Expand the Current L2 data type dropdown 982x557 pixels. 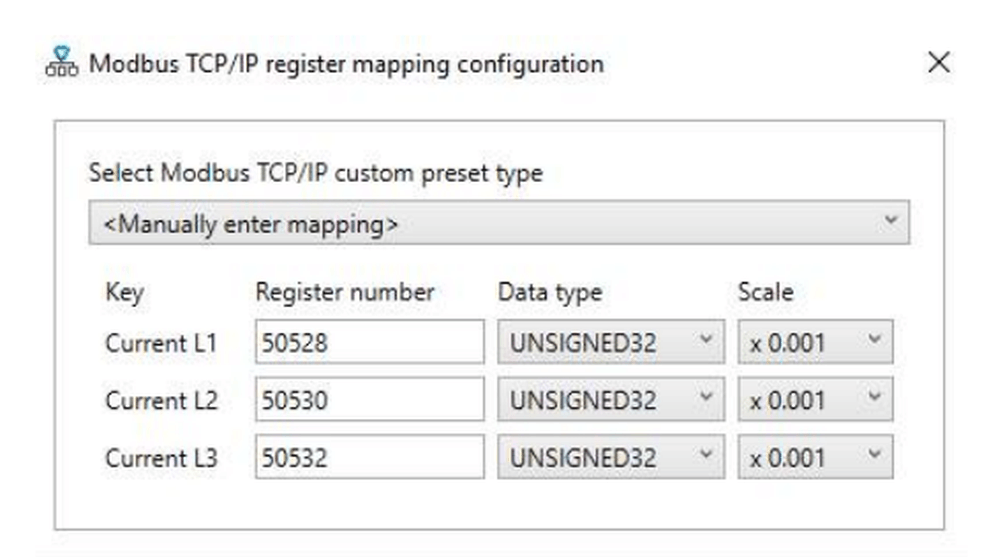pyautogui.click(x=611, y=399)
